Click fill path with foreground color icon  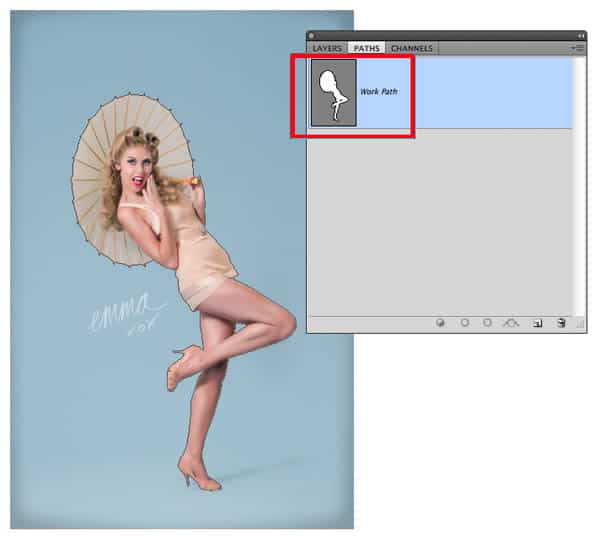pyautogui.click(x=441, y=323)
